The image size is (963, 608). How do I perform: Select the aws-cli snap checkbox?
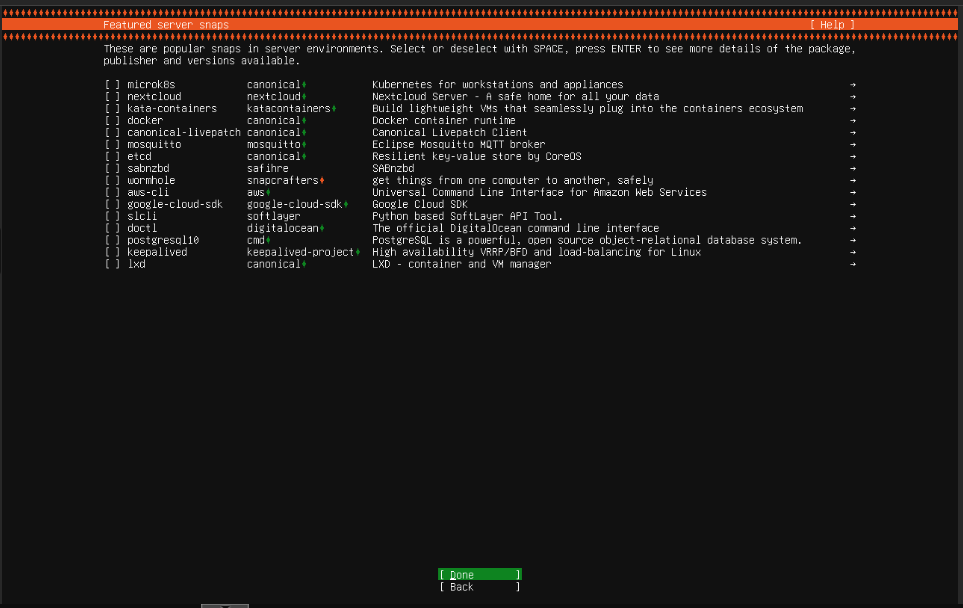[x=111, y=192]
